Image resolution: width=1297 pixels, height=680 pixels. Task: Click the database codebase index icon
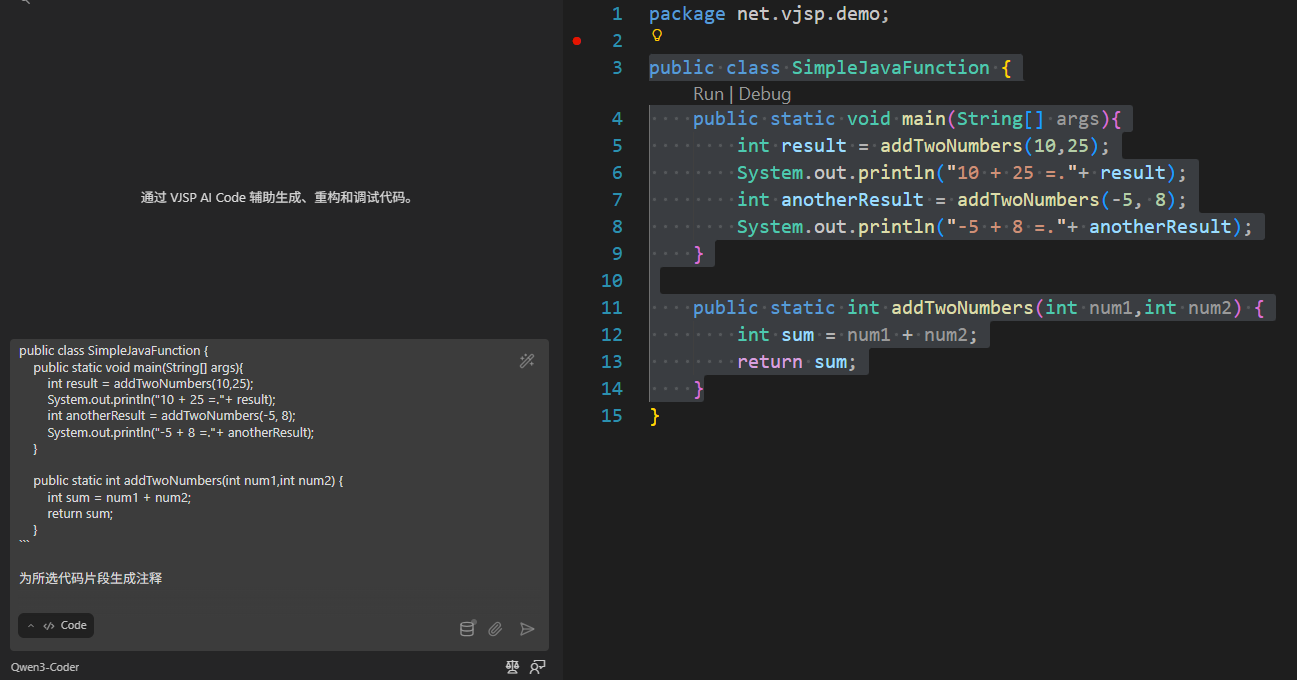467,629
